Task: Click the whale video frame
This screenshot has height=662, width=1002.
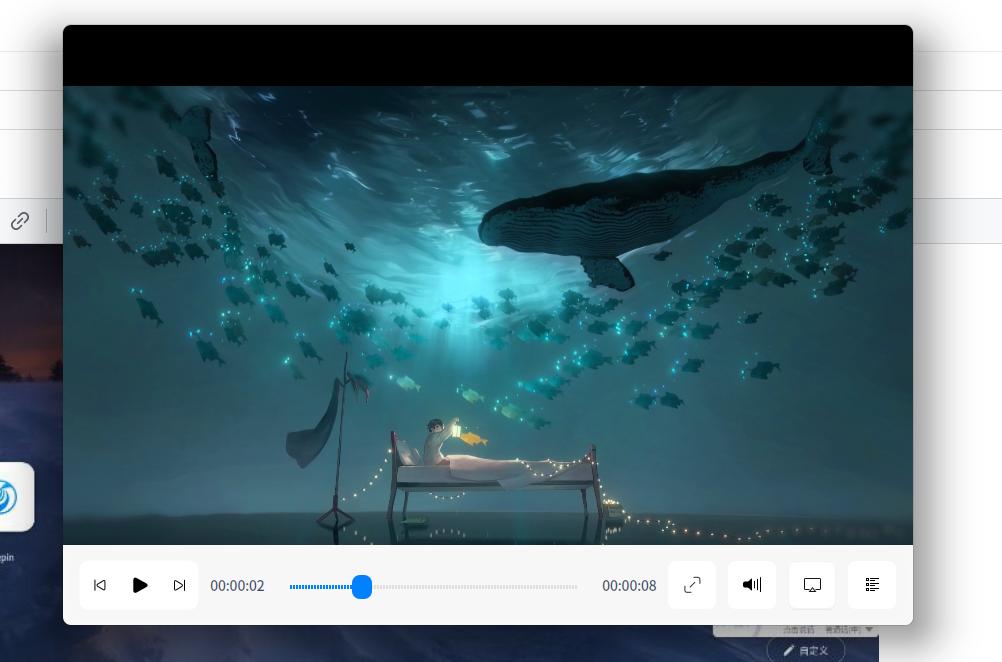Action: tap(488, 315)
